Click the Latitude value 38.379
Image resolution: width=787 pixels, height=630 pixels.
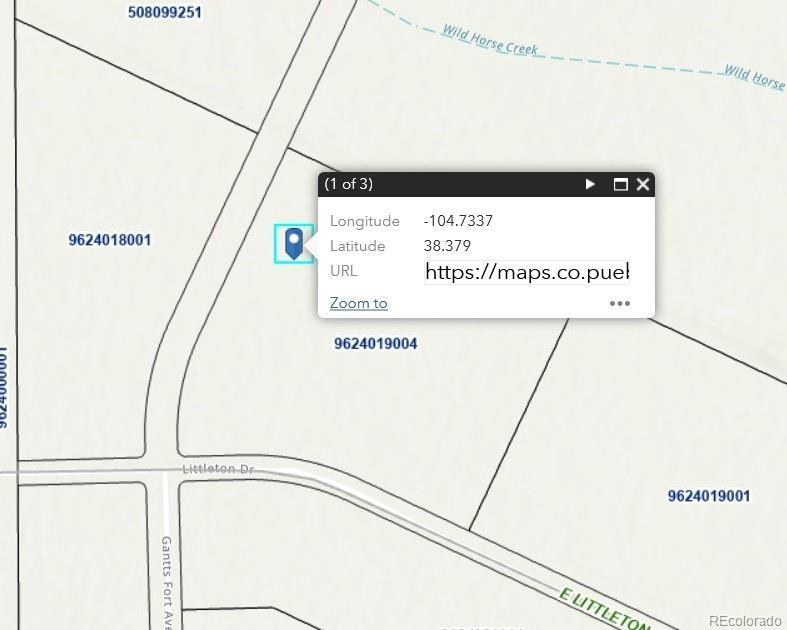447,246
